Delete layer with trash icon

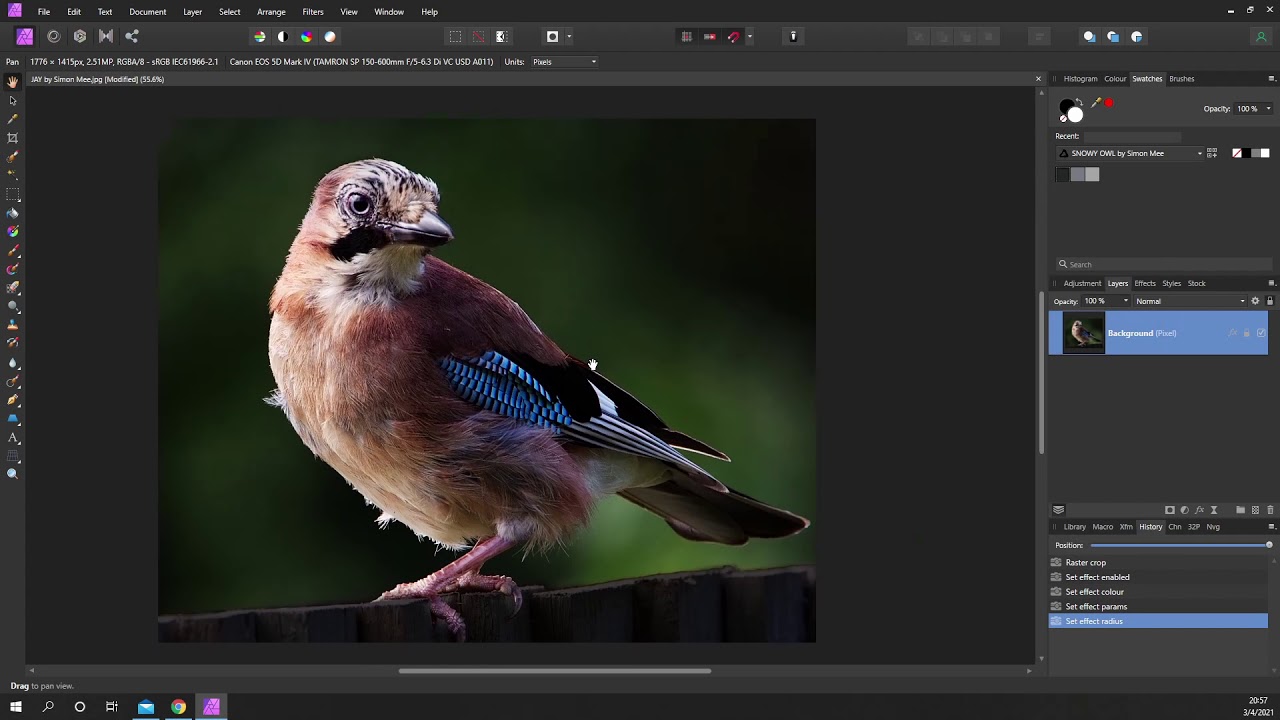[x=1270, y=510]
